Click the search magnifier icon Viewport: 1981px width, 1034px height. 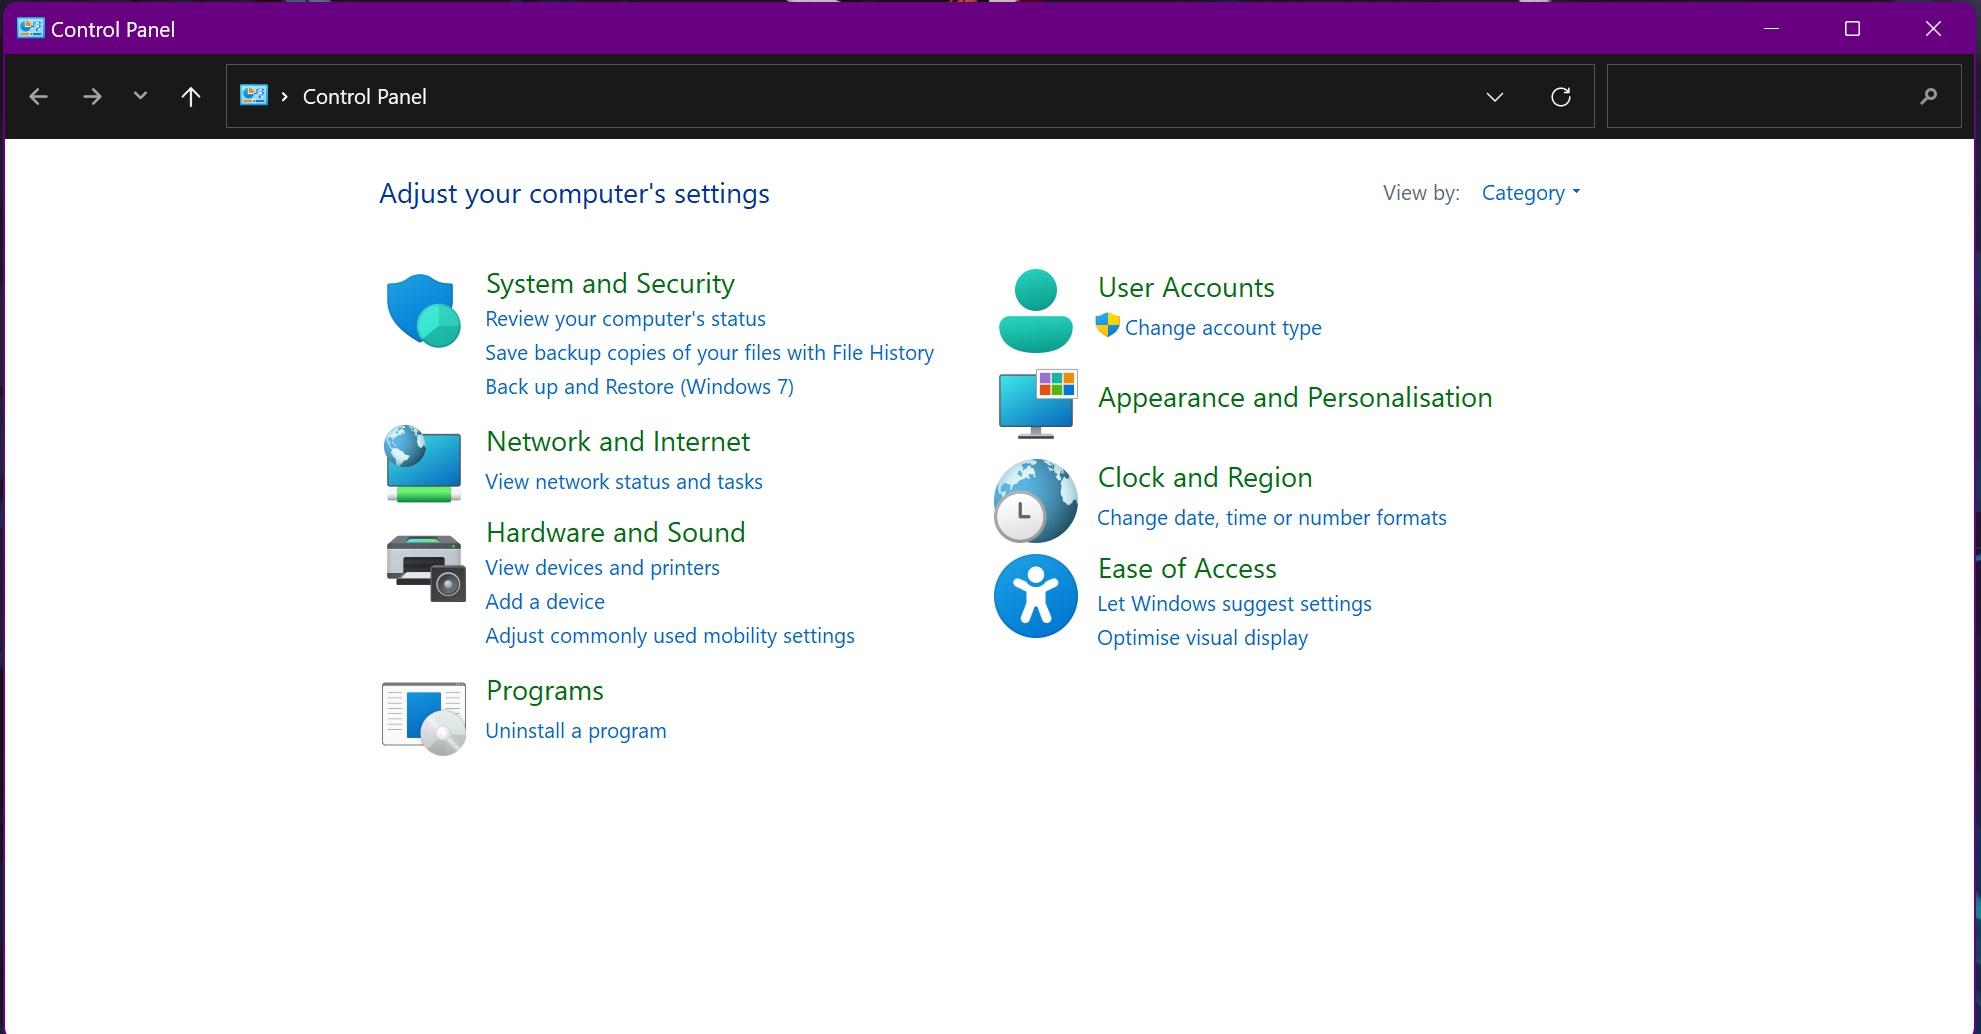click(1928, 97)
